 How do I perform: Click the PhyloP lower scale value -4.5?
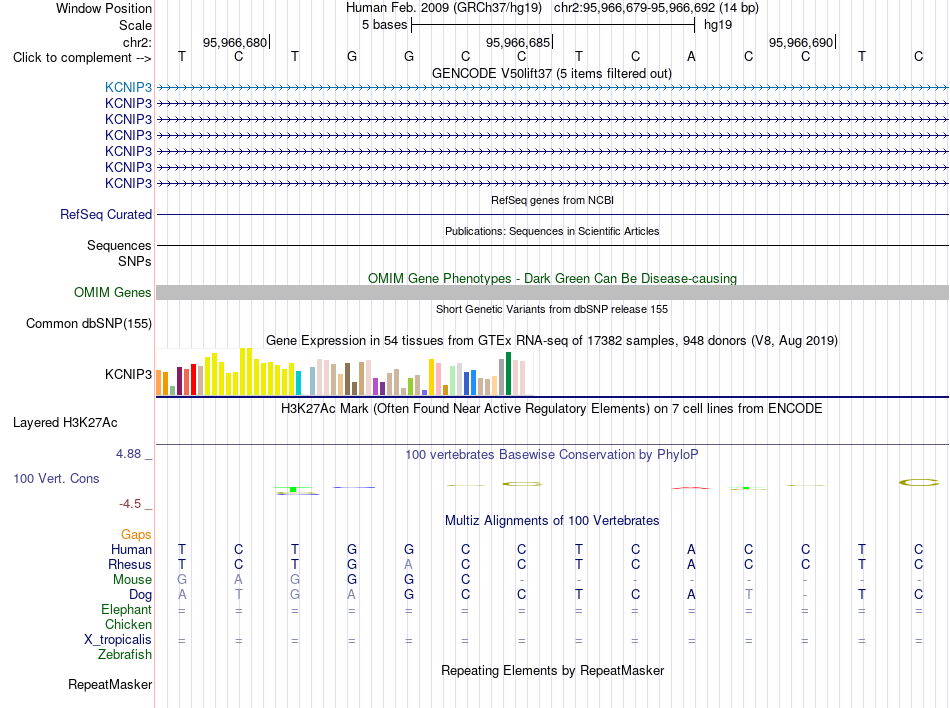(130, 503)
